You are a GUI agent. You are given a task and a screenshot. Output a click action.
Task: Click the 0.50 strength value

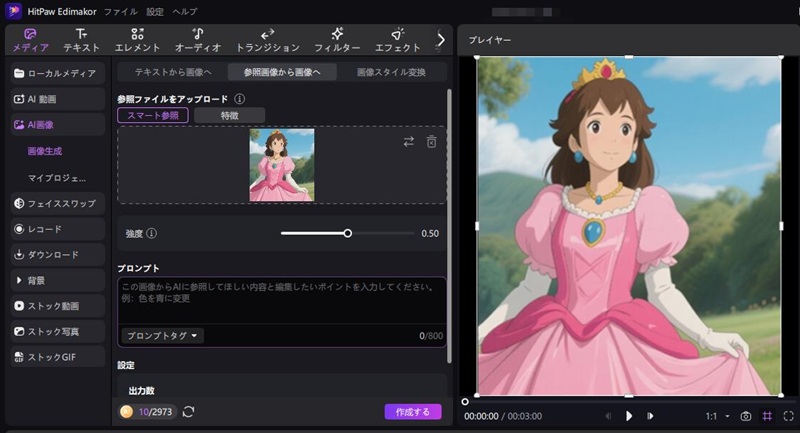click(x=430, y=233)
